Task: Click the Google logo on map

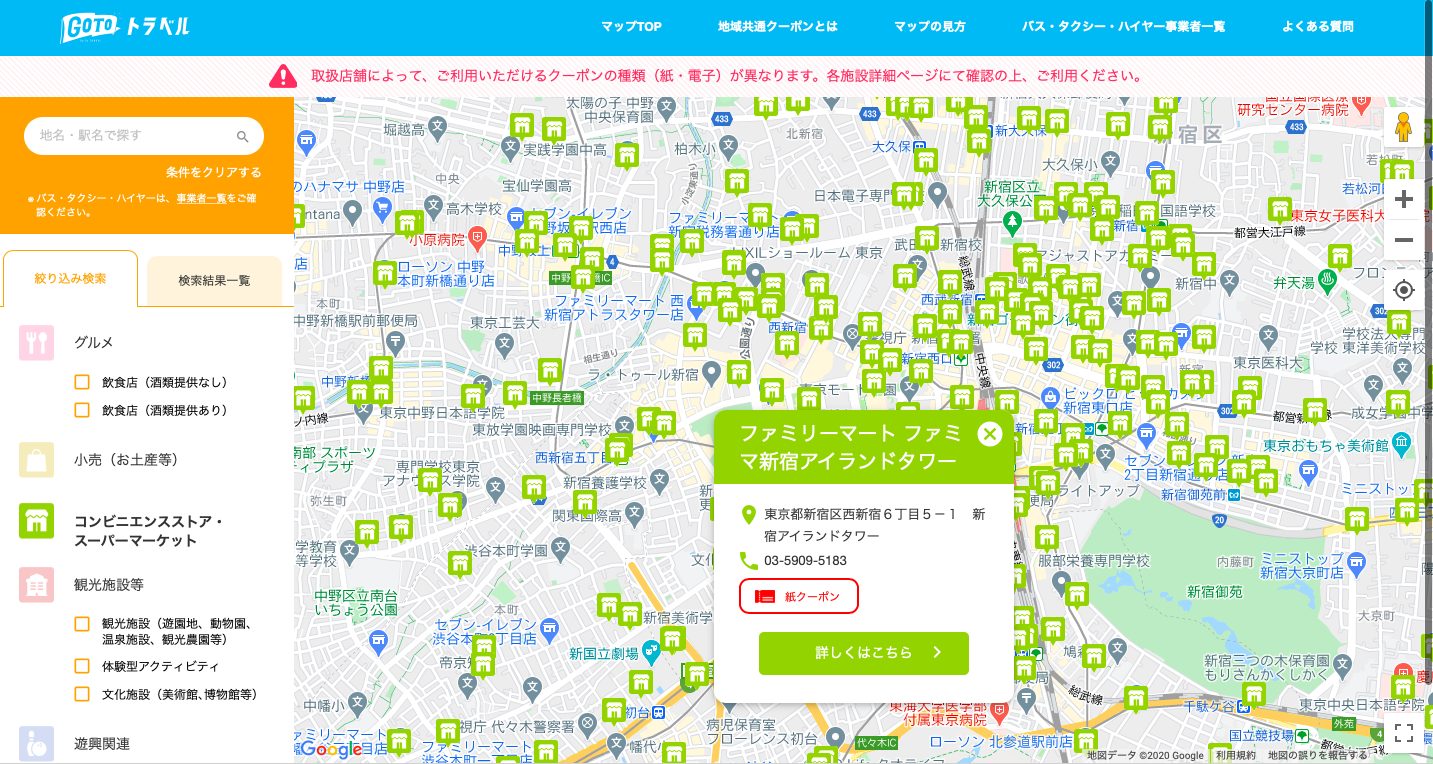Action: click(x=331, y=749)
